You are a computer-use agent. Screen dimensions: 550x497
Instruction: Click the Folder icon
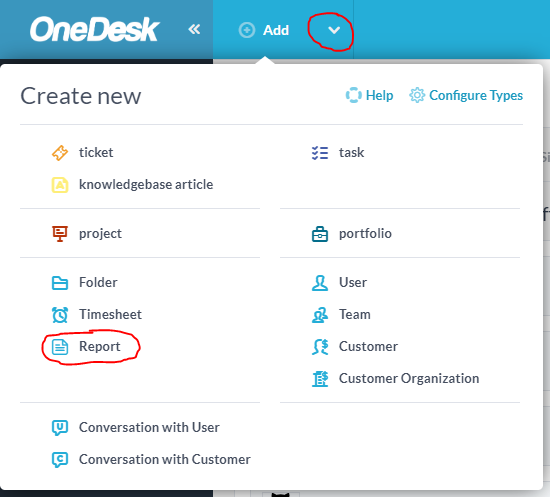coord(60,283)
